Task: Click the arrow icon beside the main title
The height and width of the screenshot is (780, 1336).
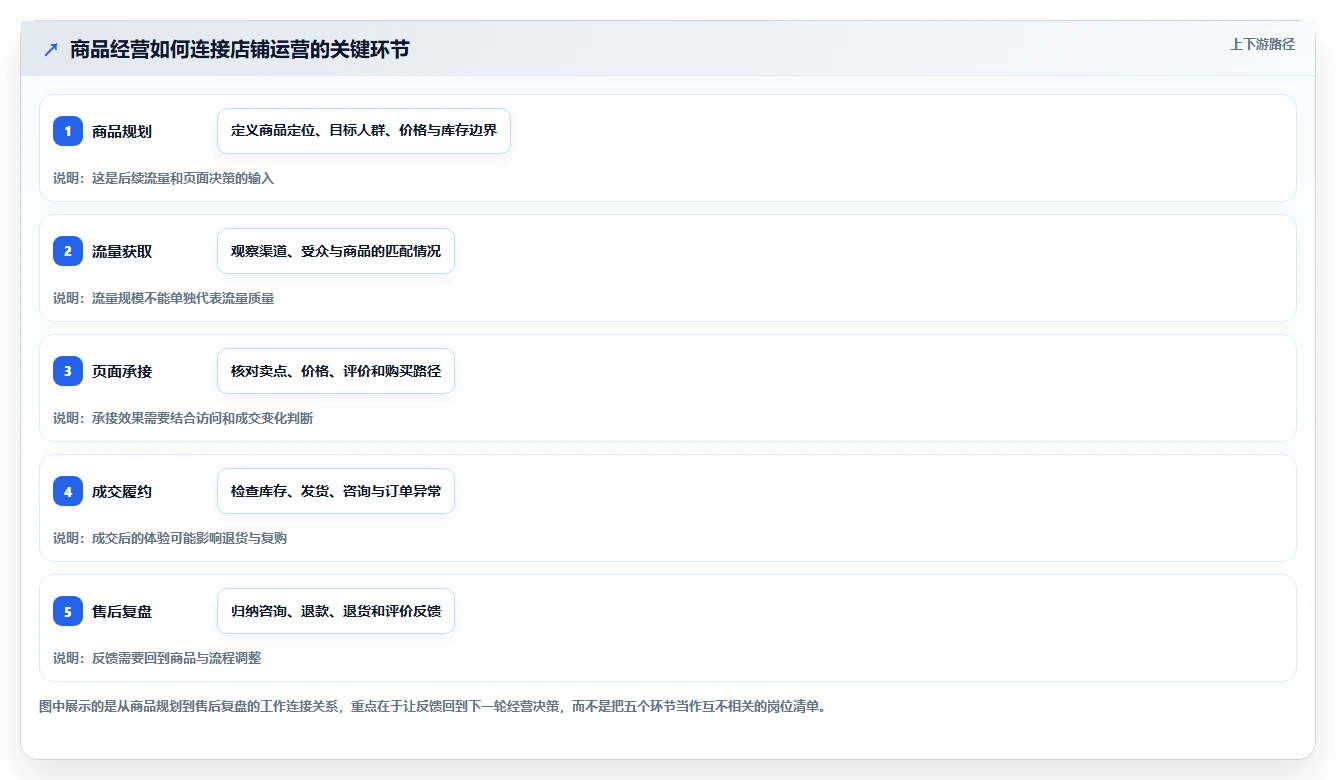Action: click(51, 50)
